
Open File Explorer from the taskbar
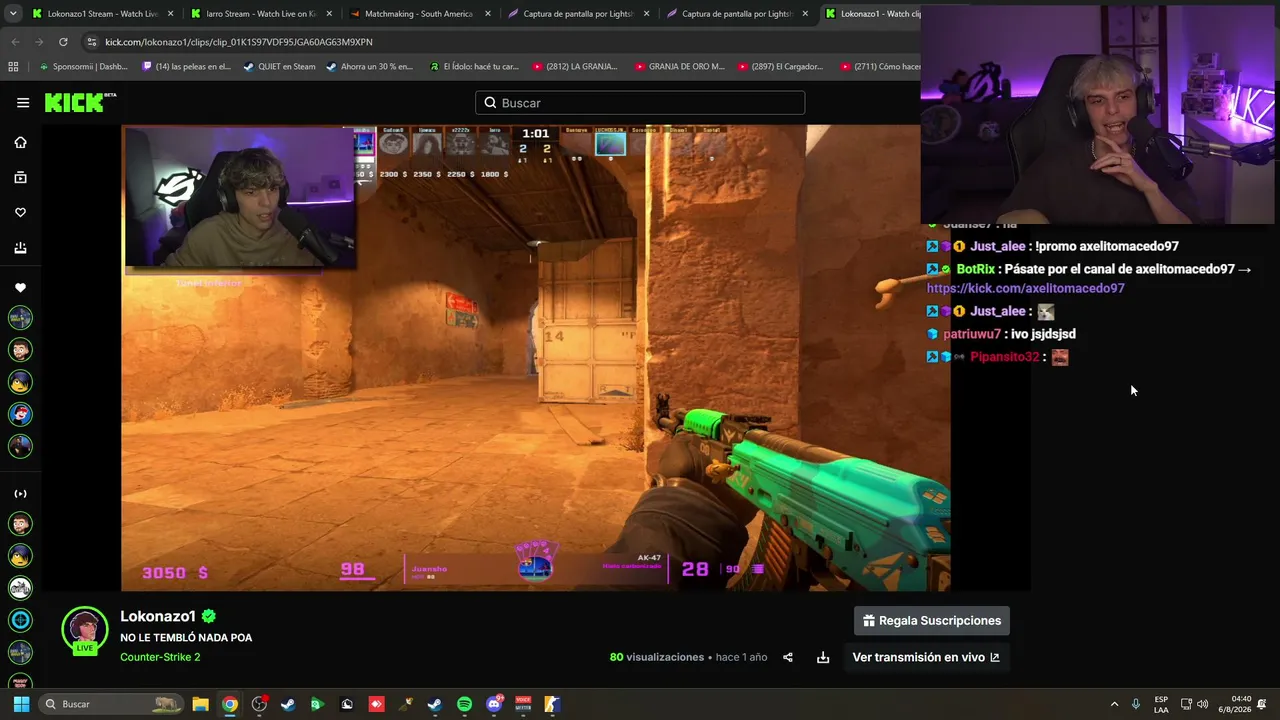tap(200, 704)
